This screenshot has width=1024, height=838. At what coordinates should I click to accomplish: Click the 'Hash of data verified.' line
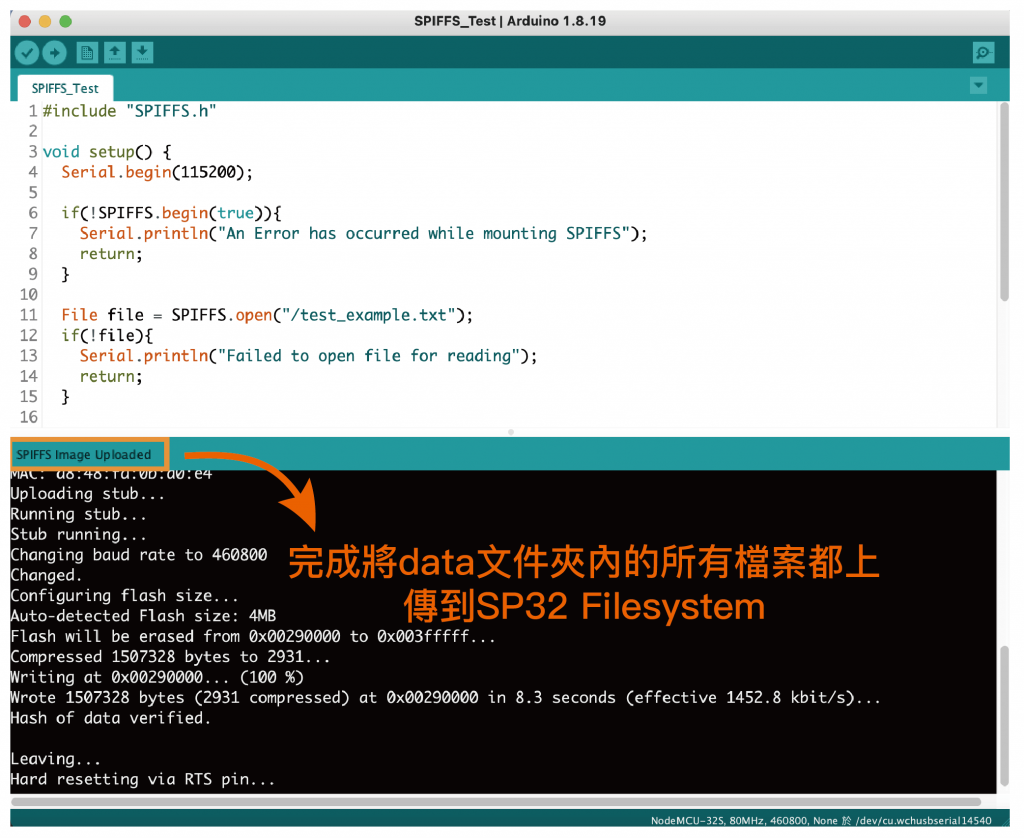[110, 718]
